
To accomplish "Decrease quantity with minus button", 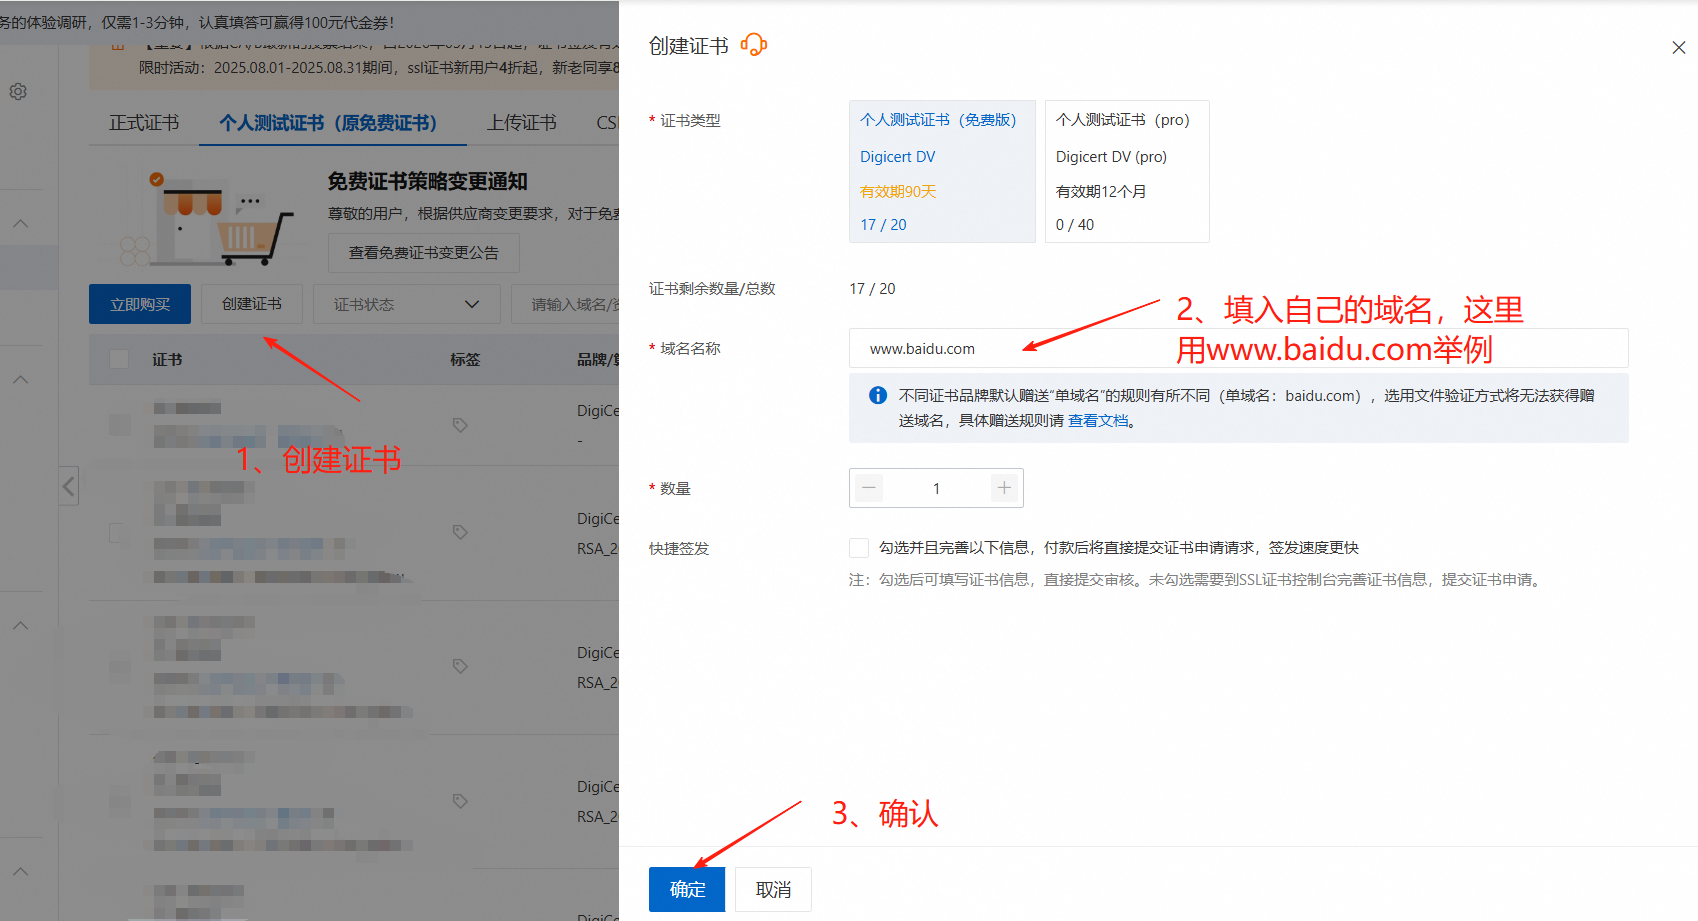I will tap(869, 488).
